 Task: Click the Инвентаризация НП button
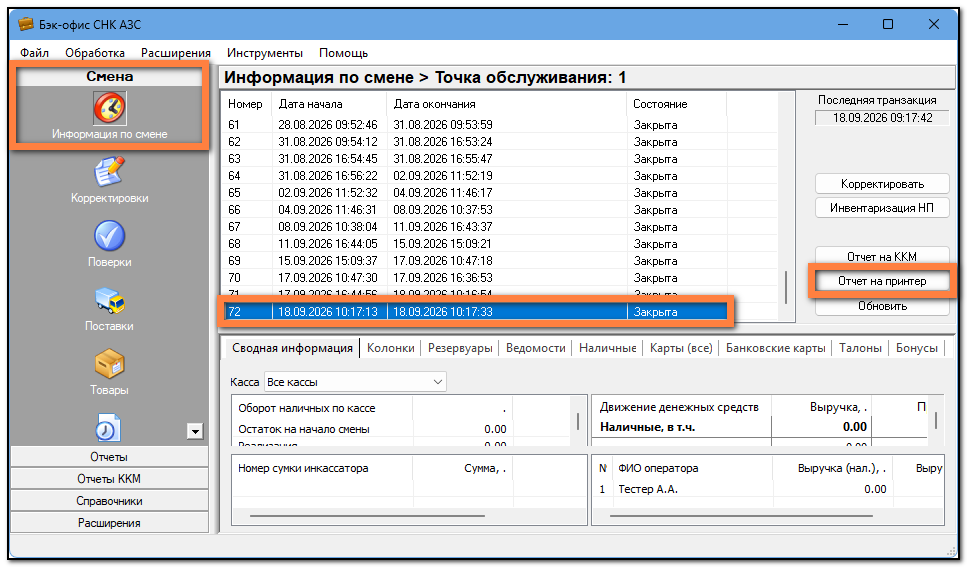pos(882,208)
